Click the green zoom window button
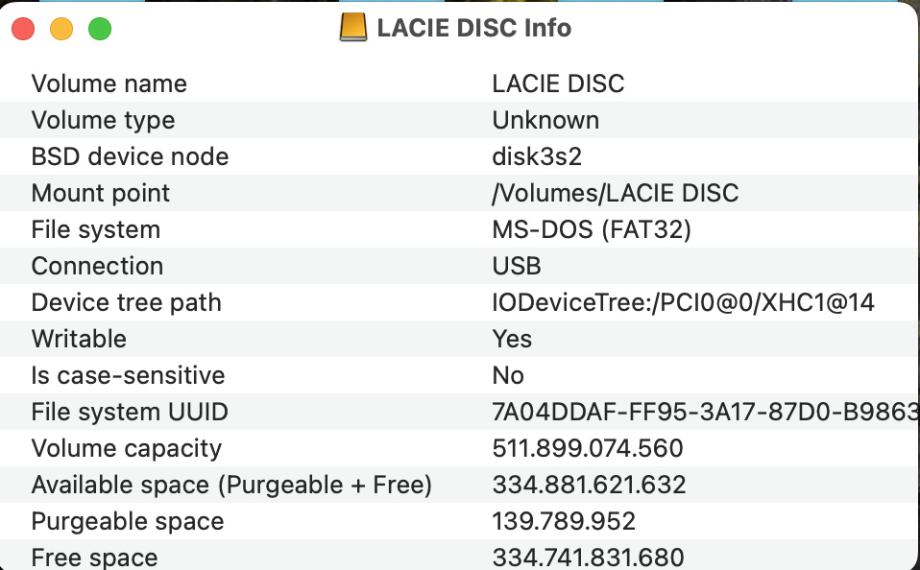Viewport: 920px width, 570px height. 100,29
